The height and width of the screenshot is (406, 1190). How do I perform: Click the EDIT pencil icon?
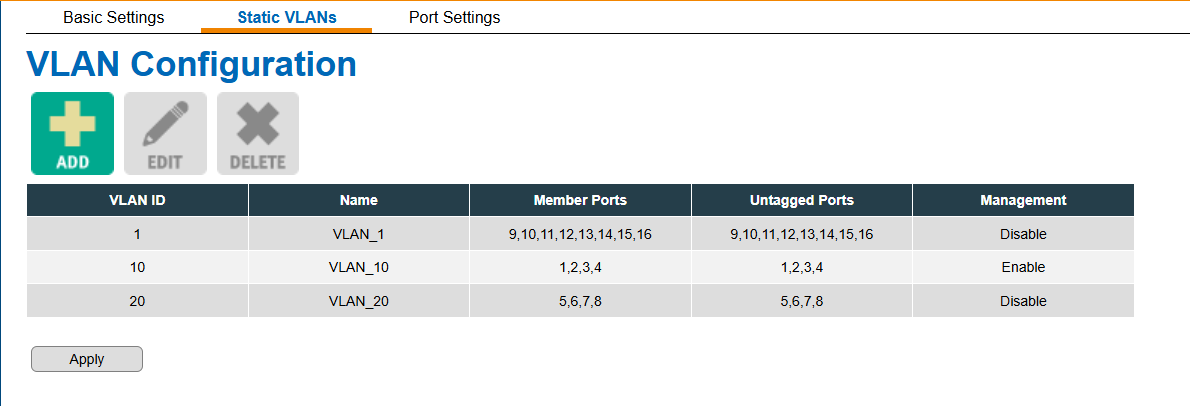tap(165, 134)
